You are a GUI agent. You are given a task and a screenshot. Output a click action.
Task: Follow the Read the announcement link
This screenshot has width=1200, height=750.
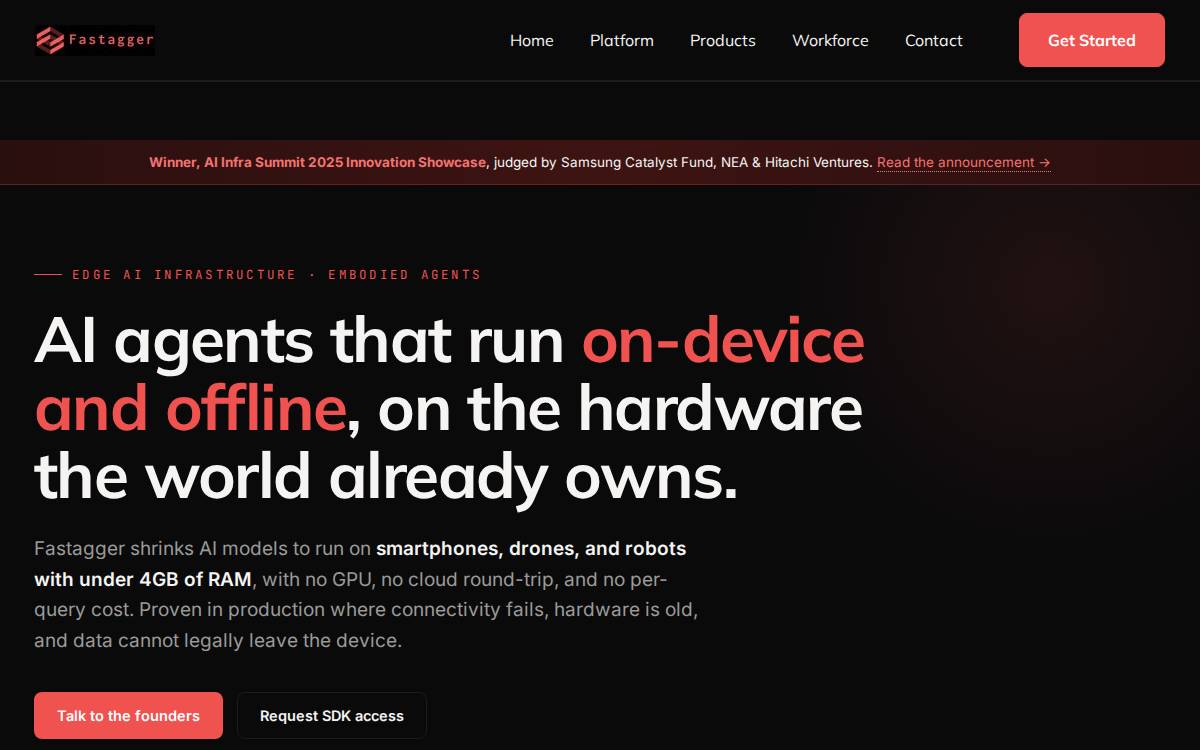(x=964, y=162)
